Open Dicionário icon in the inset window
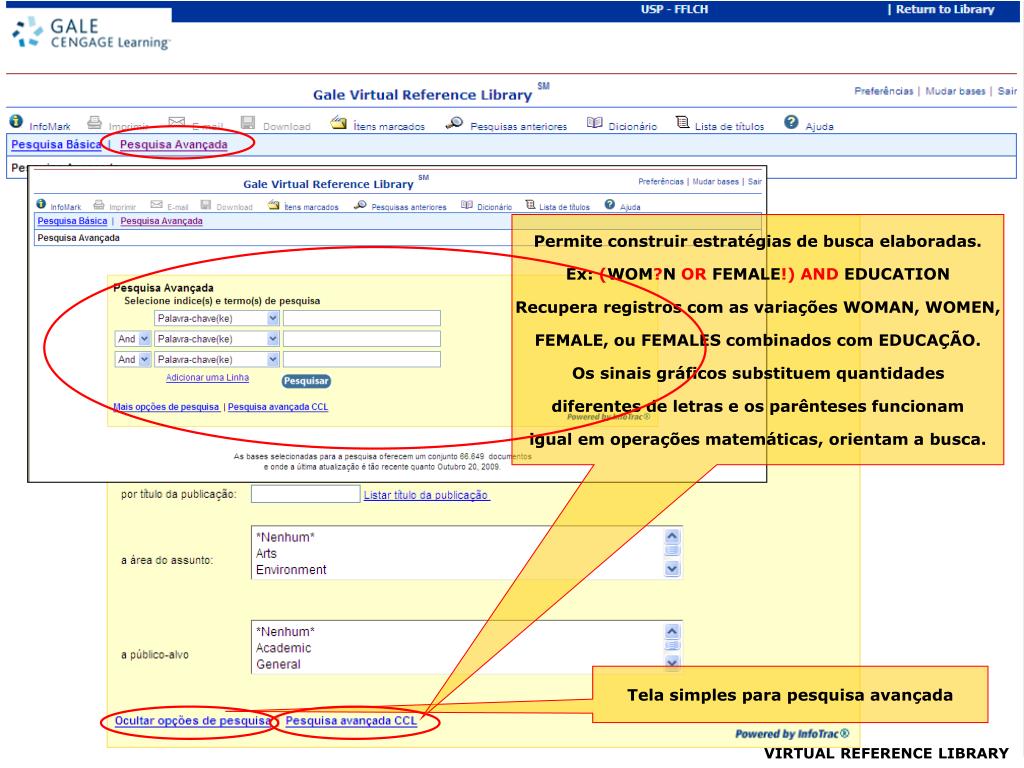 coord(467,205)
